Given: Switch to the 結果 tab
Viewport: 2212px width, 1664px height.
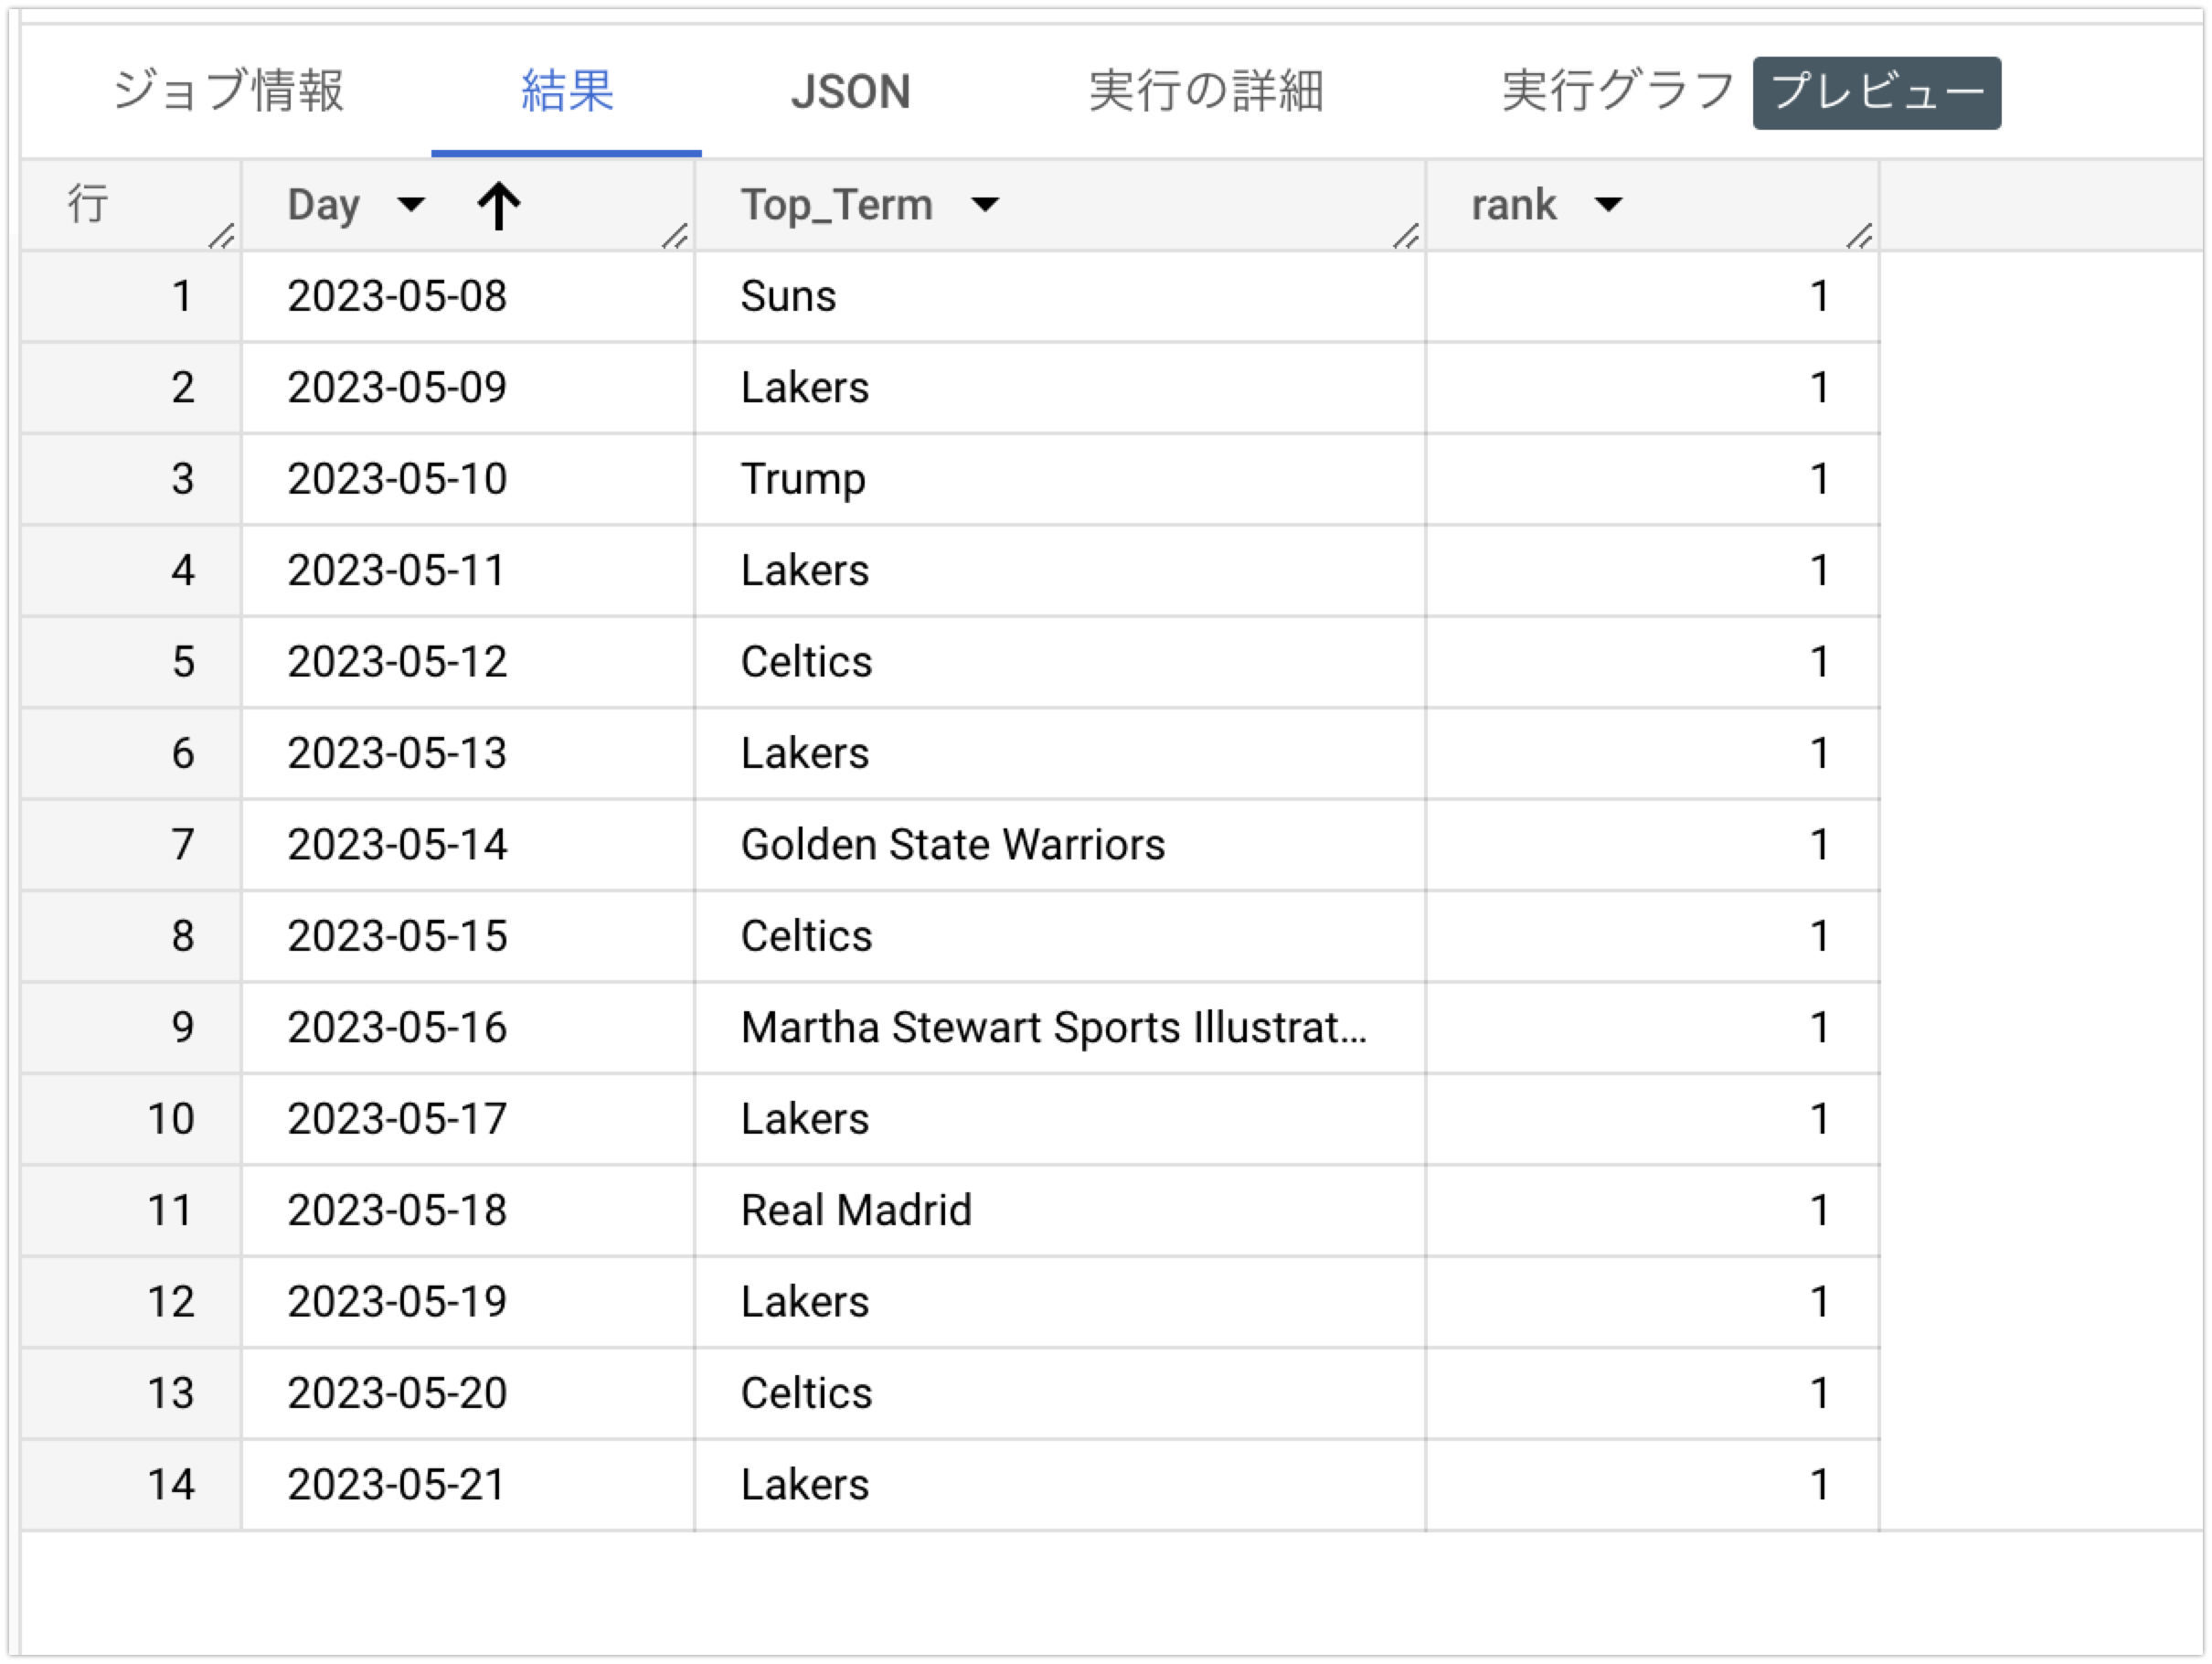Looking at the screenshot, I should pos(567,91).
